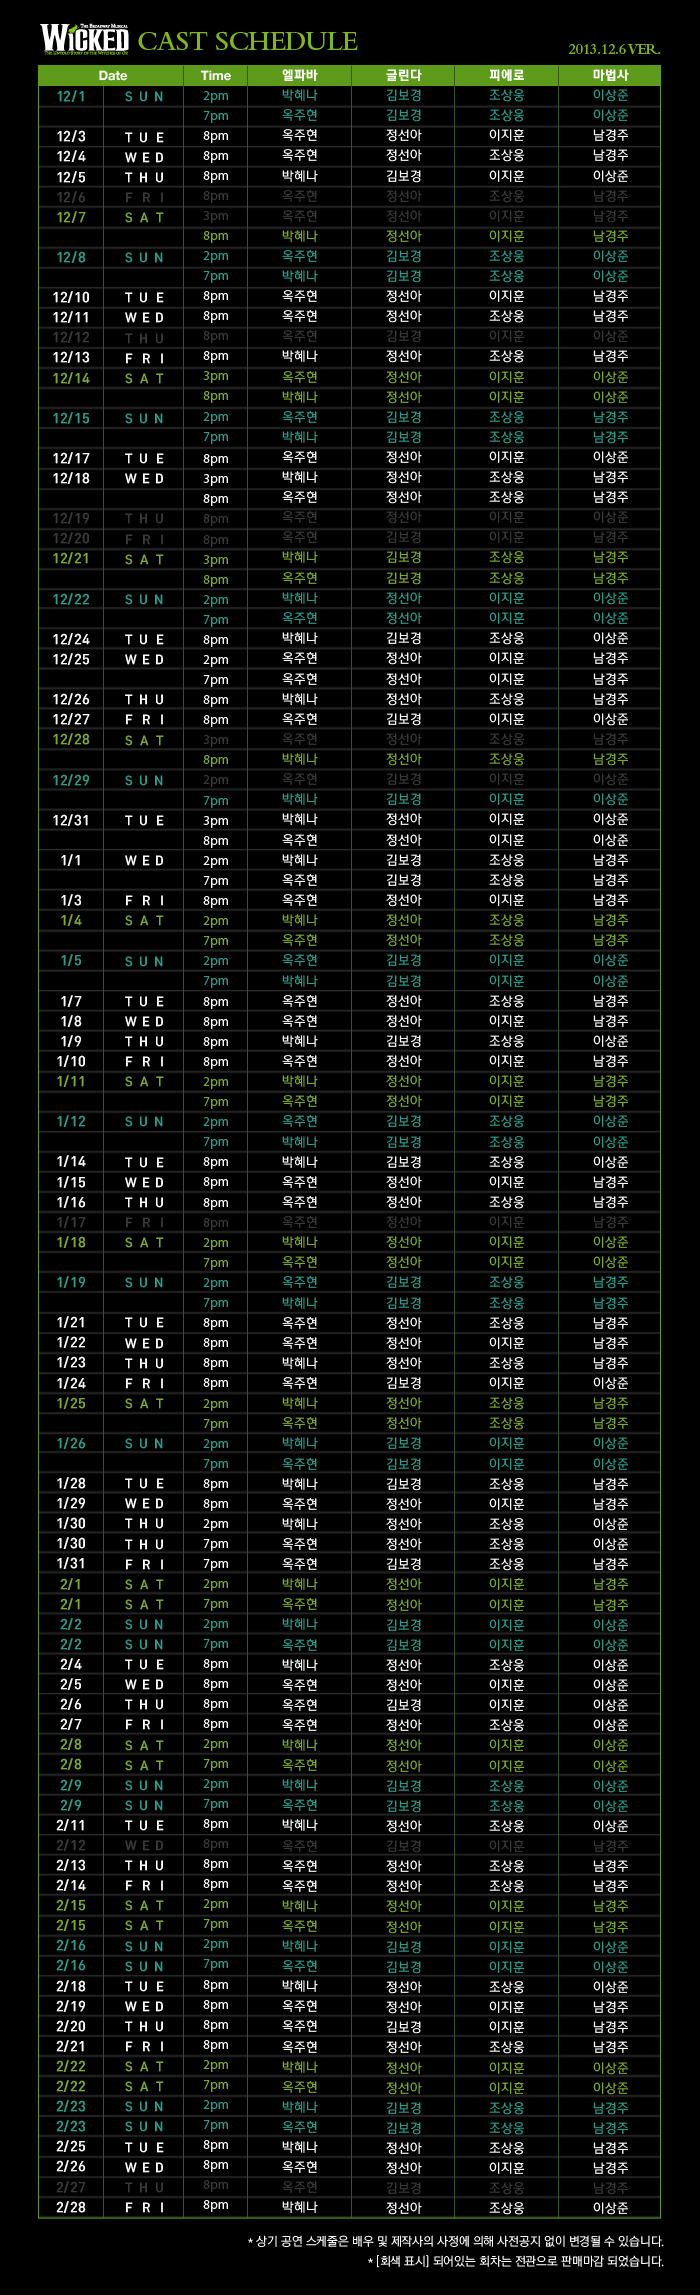
Task: Click 이지훈 in the 2/26 row
Action: (507, 2167)
